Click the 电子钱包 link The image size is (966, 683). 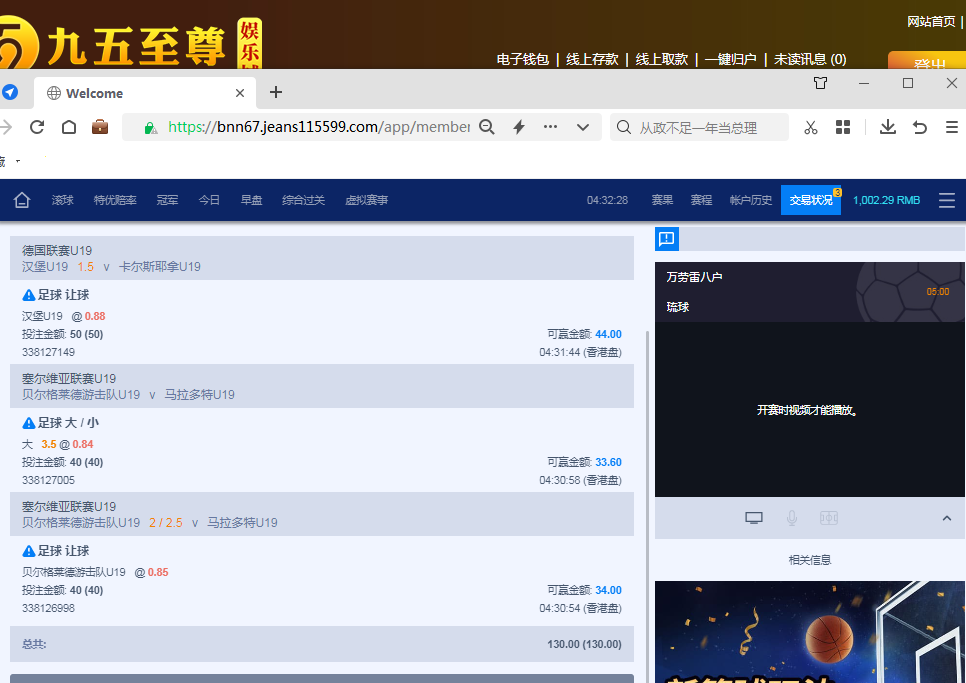point(523,59)
